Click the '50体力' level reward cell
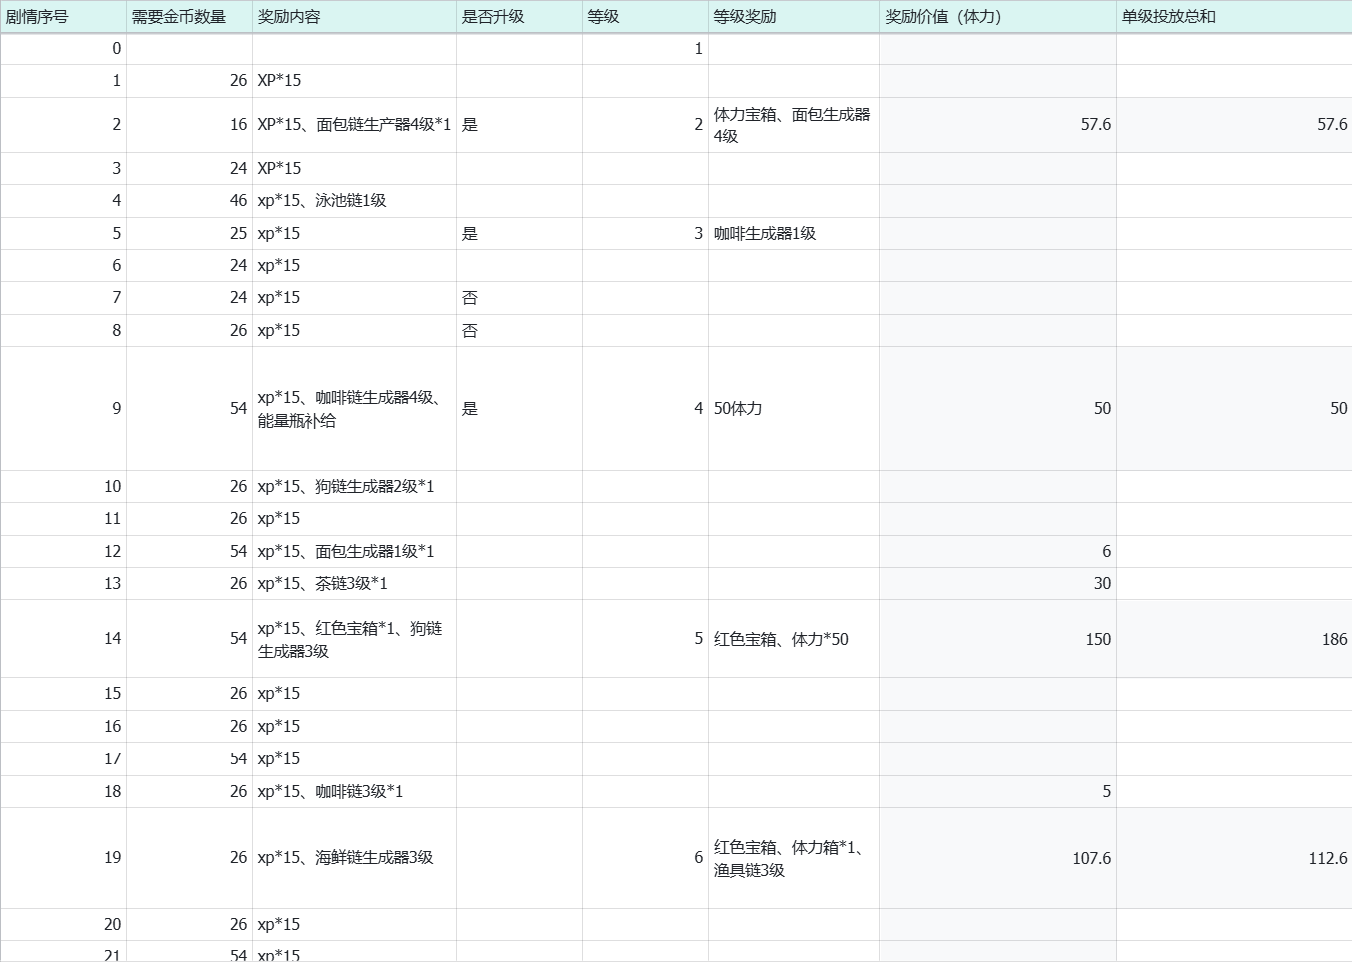The image size is (1352, 962). point(794,409)
